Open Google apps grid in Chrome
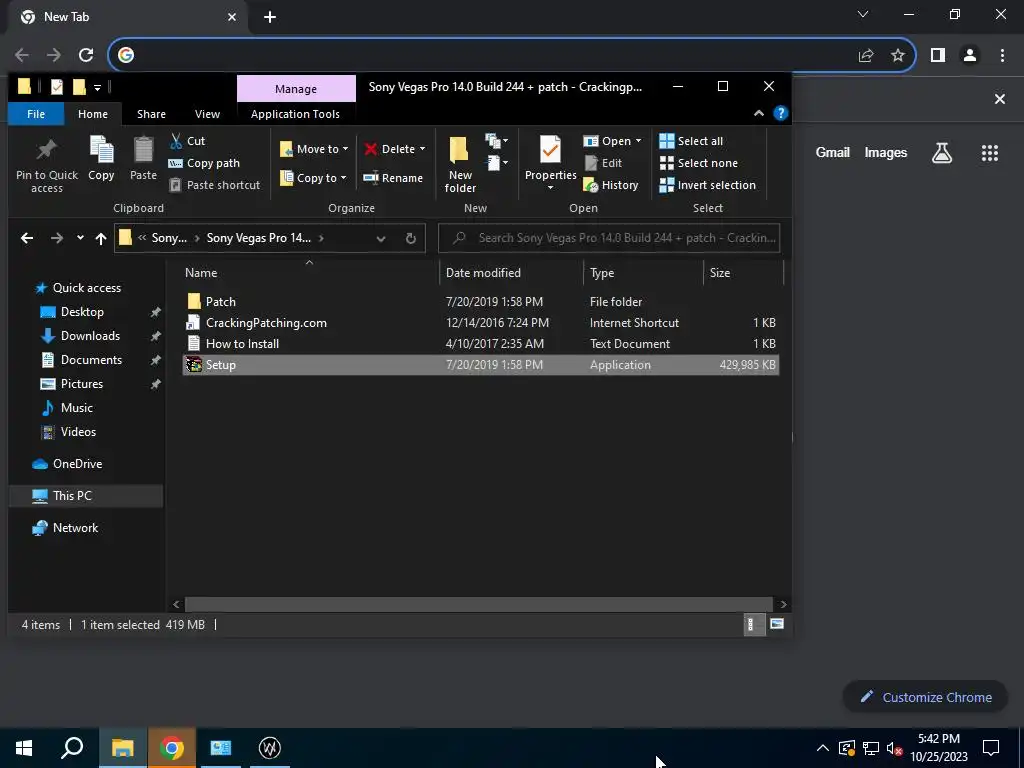The image size is (1024, 768). click(989, 153)
